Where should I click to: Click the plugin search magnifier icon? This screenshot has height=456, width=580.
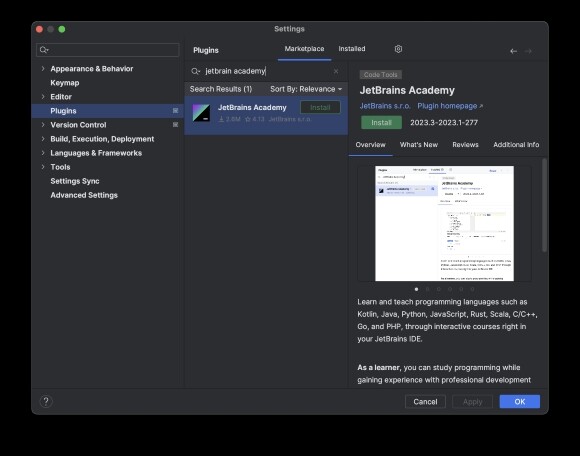[x=195, y=71]
